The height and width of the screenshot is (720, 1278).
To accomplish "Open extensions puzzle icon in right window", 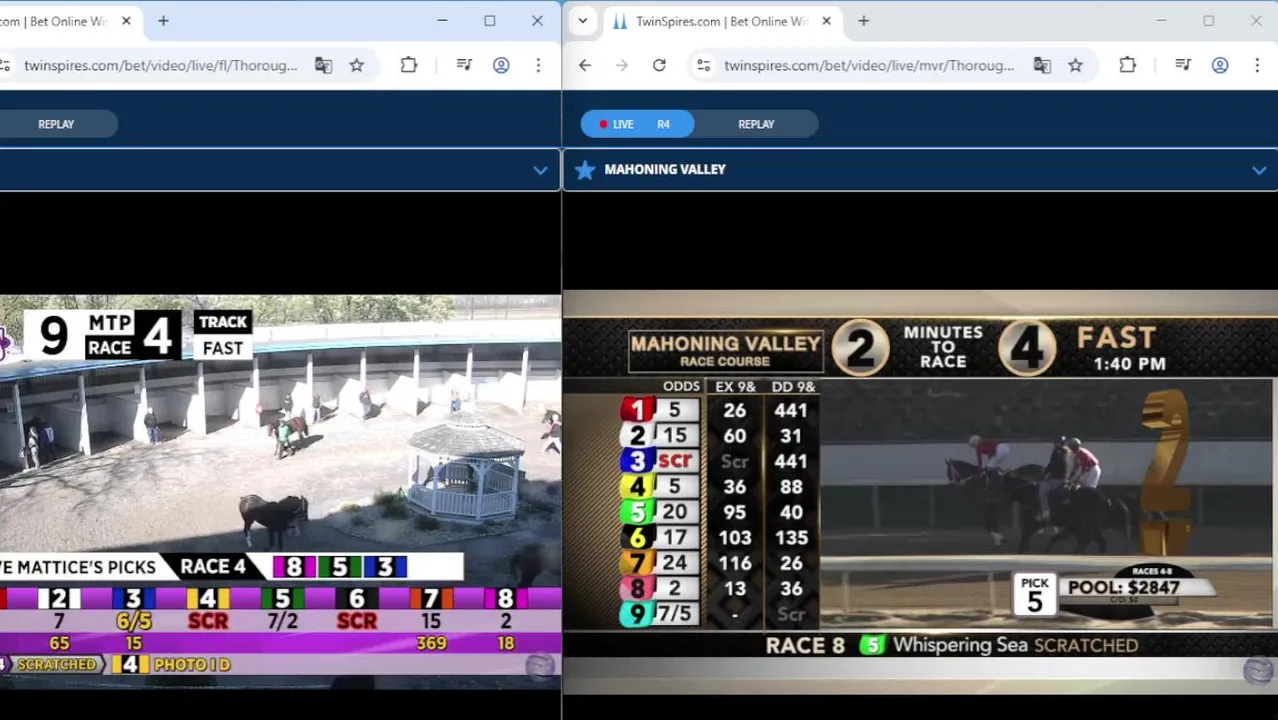I will [x=1127, y=65].
